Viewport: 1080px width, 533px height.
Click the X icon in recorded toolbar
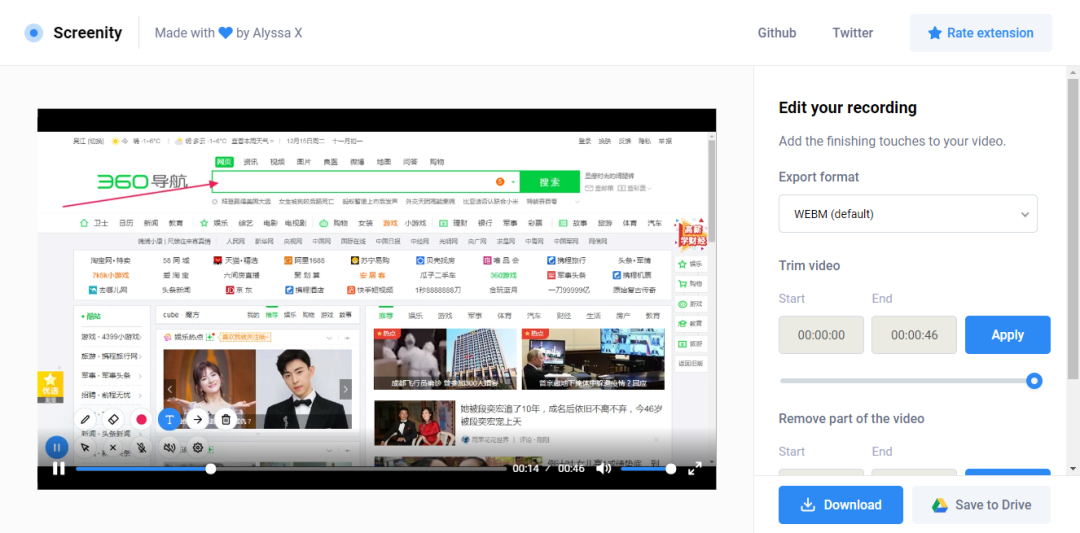(114, 448)
